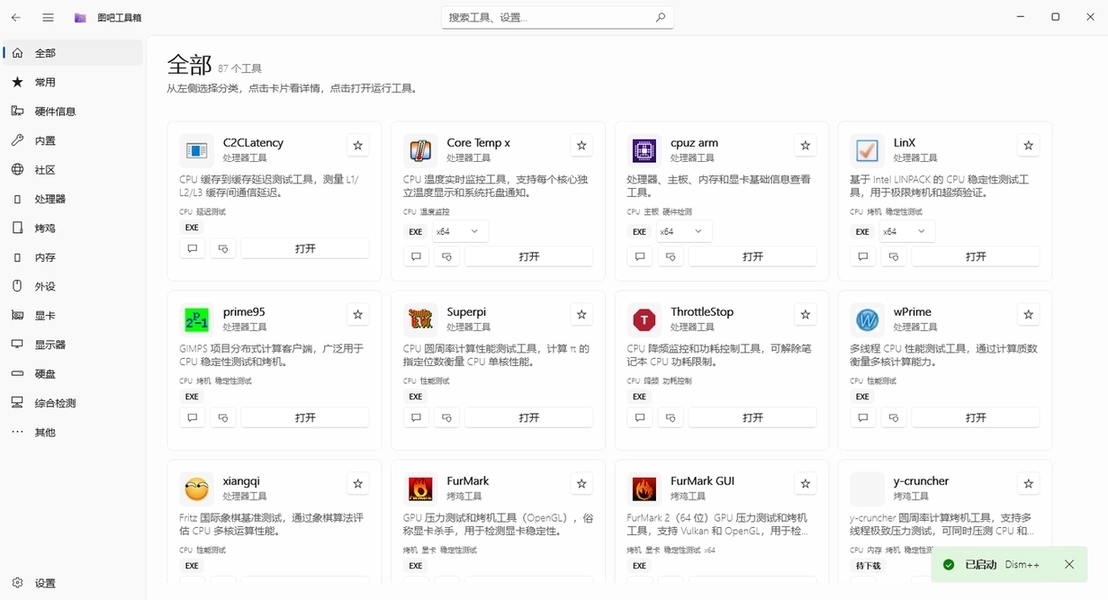Dismiss the Dism++ started notification
The width and height of the screenshot is (1108, 600).
coord(1069,565)
